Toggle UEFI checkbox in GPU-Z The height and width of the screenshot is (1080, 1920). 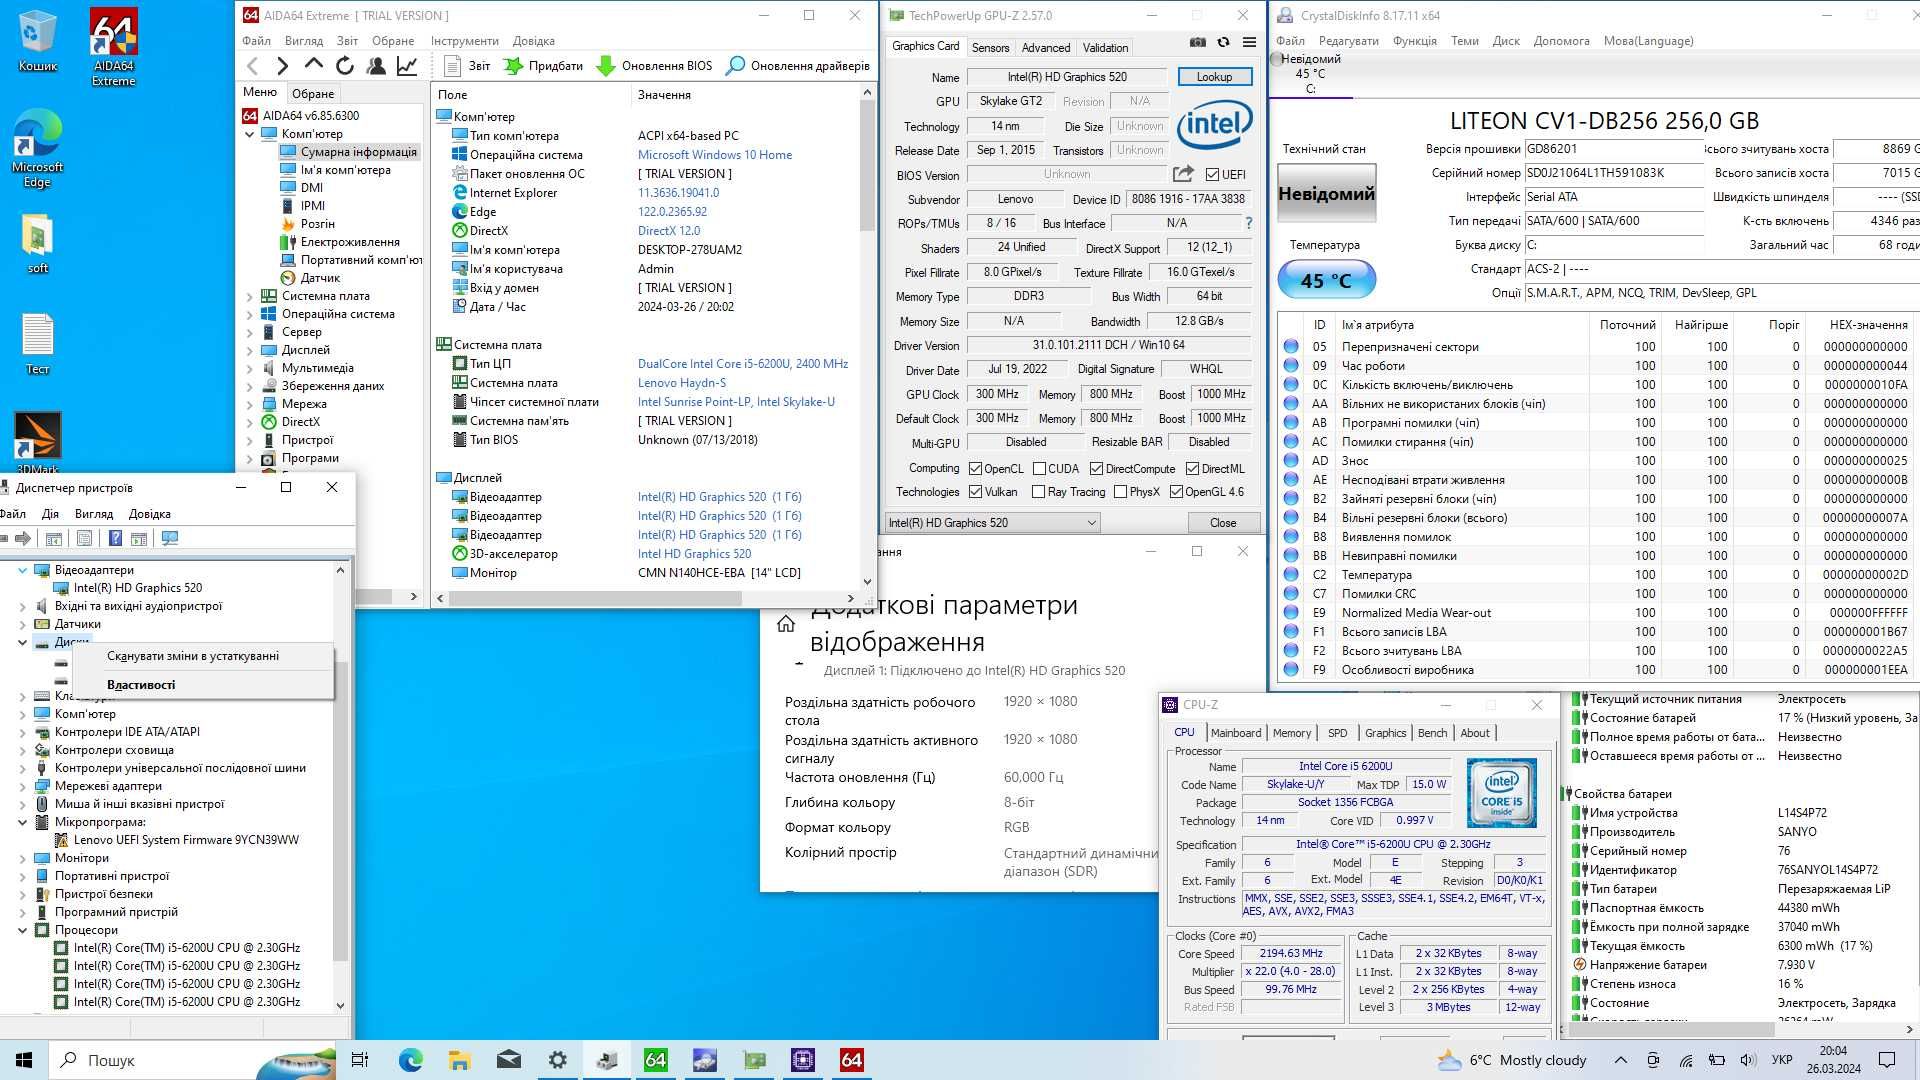coord(1212,174)
